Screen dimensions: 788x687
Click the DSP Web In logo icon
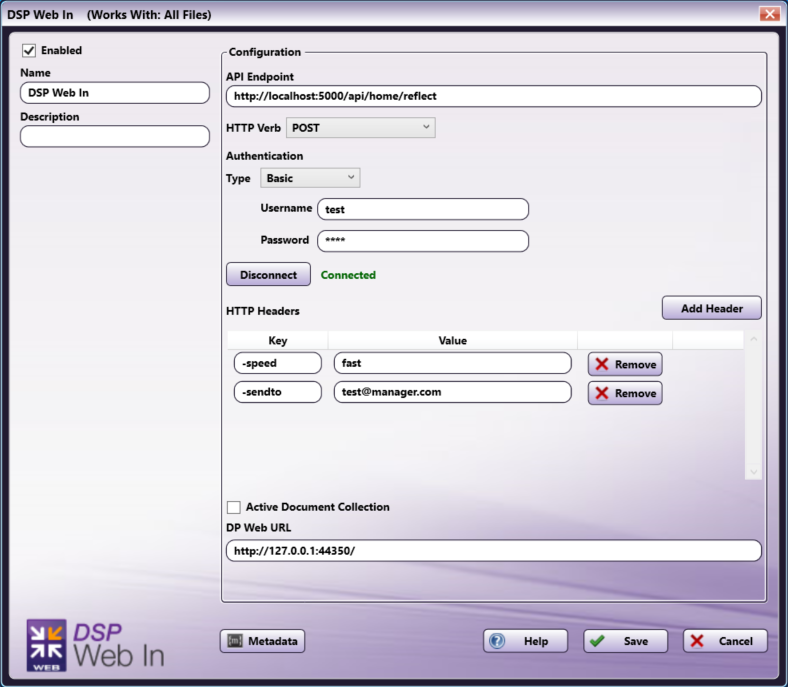pyautogui.click(x=46, y=645)
